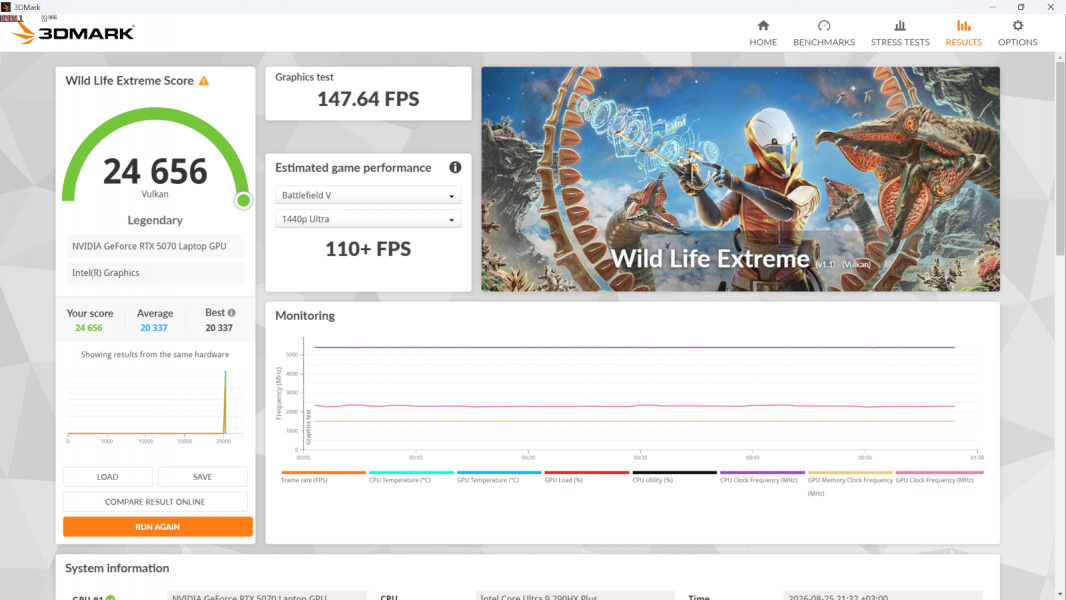Click the Best score value 20 337
The width and height of the screenshot is (1066, 600).
click(219, 328)
